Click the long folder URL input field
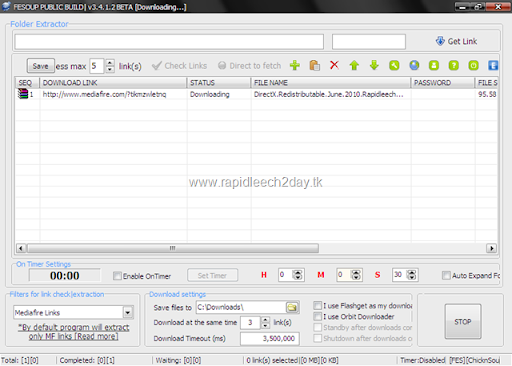The image size is (512, 366). click(x=169, y=42)
